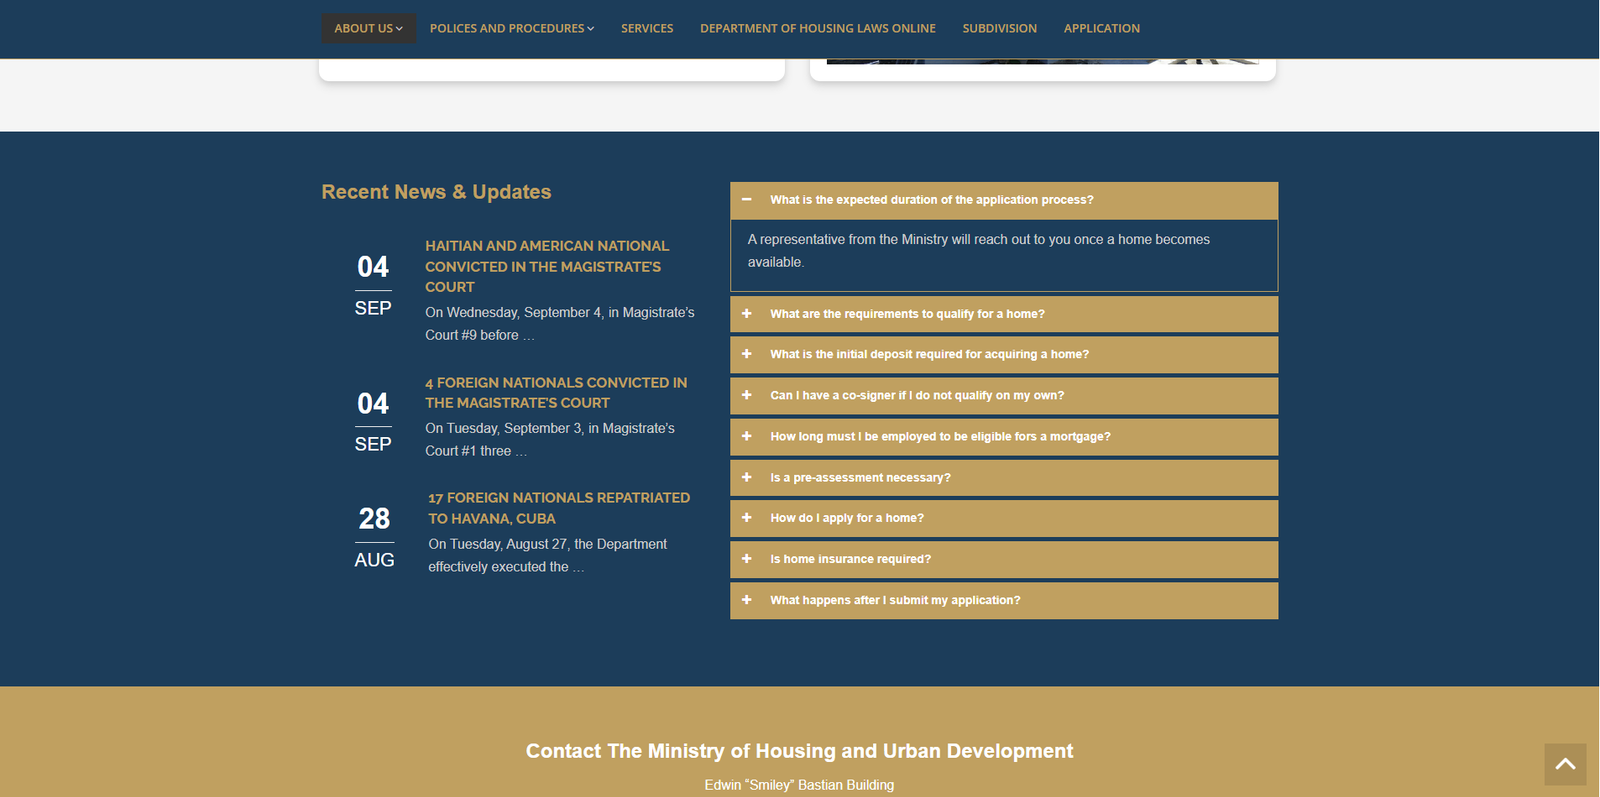Collapse the expected duration question minus icon
This screenshot has height=797, width=1600.
tap(747, 200)
